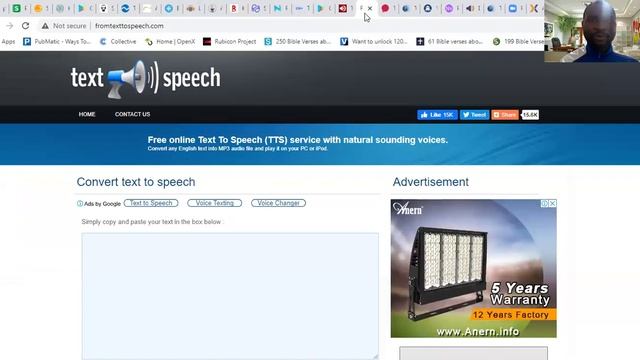Click inside the text-to-speech input box
Screen dimensions: 640x360
(230, 296)
